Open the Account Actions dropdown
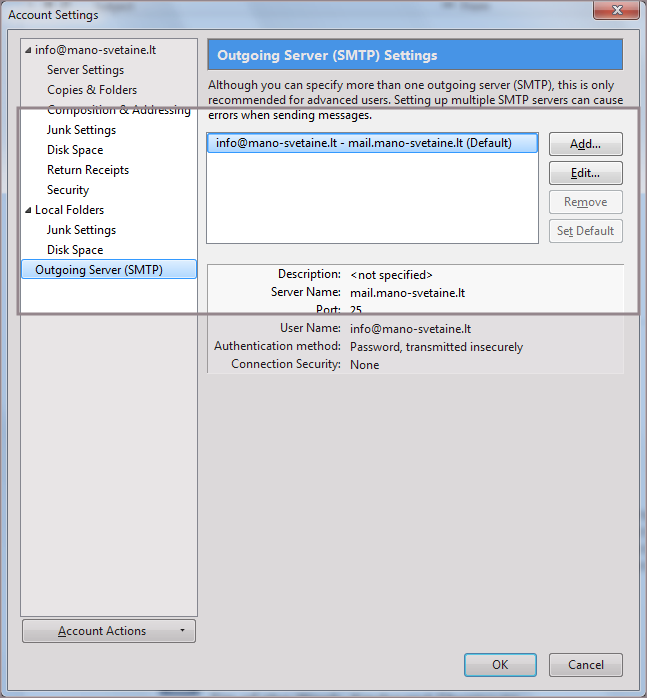Viewport: 647px width, 698px height. (x=109, y=631)
